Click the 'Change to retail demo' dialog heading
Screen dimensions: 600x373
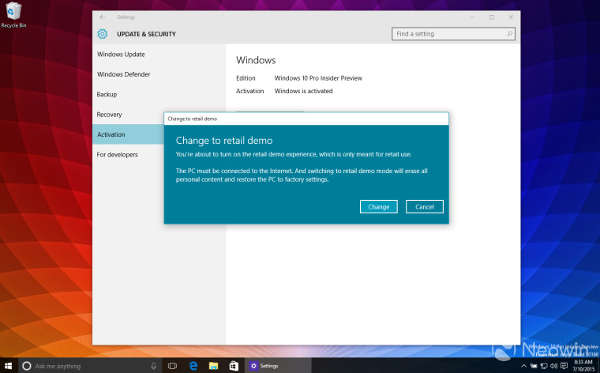(224, 140)
